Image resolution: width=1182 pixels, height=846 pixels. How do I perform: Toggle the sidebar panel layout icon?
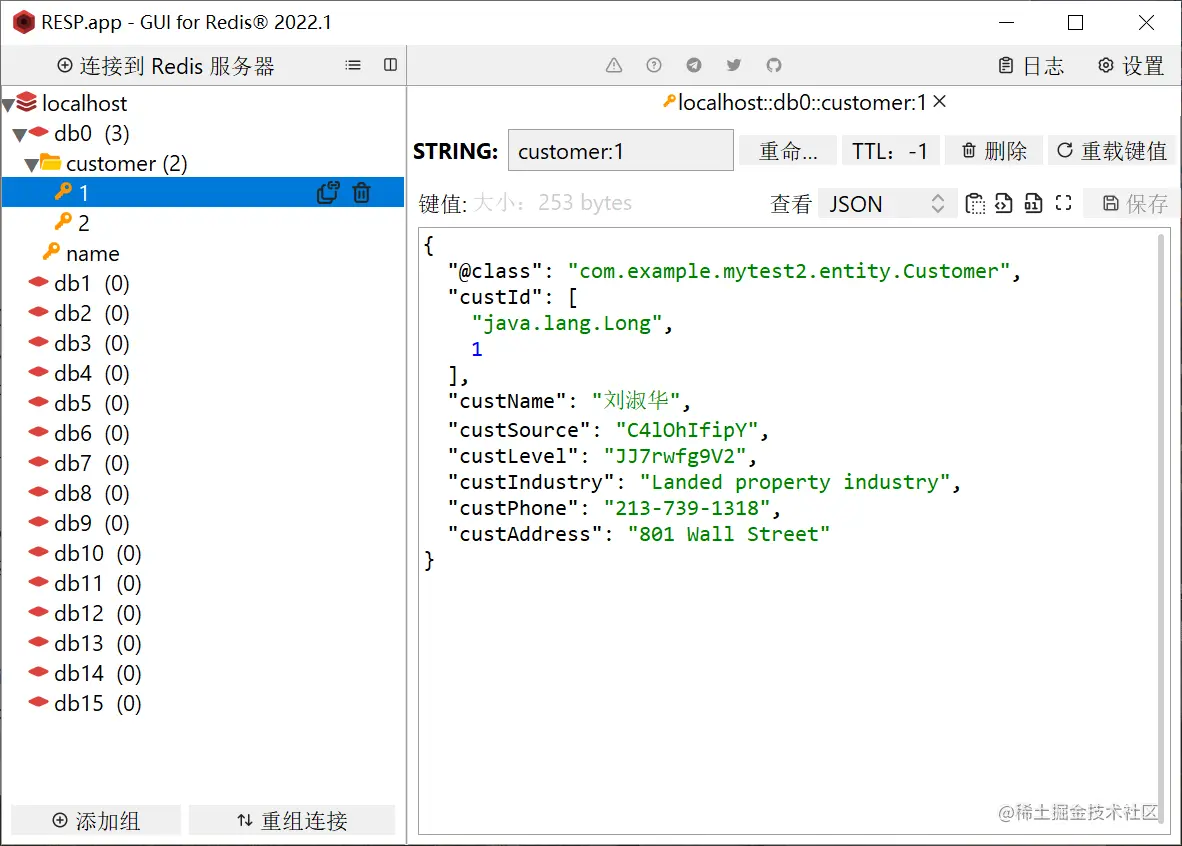coord(390,65)
